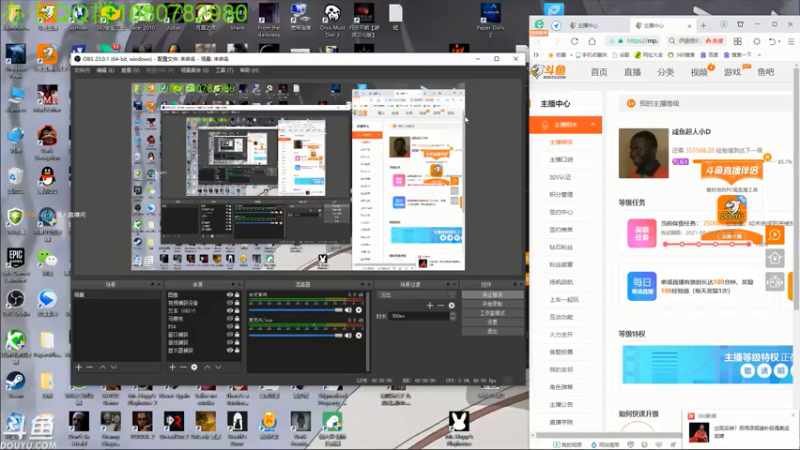
Task: Click the camera icon on right floating bar
Action: point(774,282)
